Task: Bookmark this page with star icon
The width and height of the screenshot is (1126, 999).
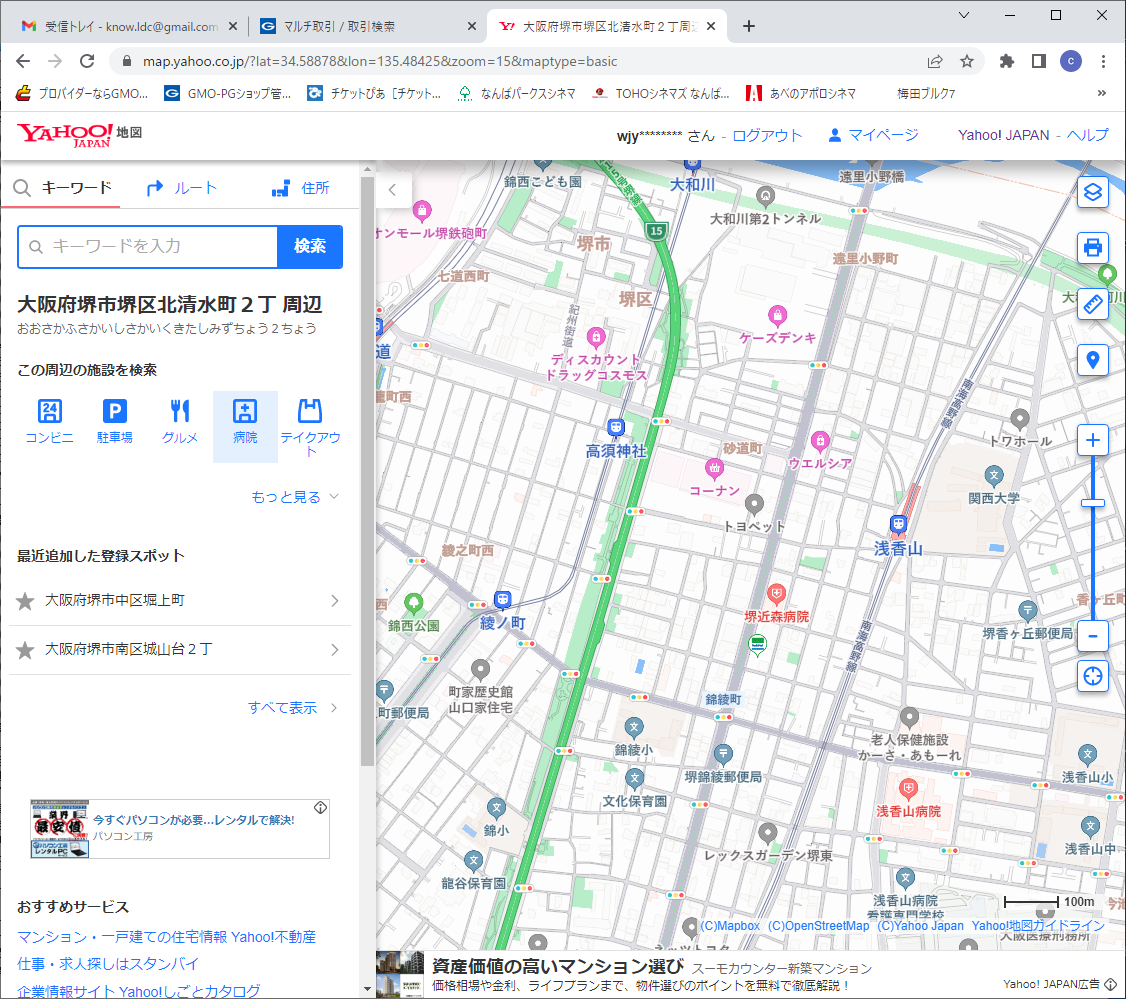Action: tap(967, 61)
